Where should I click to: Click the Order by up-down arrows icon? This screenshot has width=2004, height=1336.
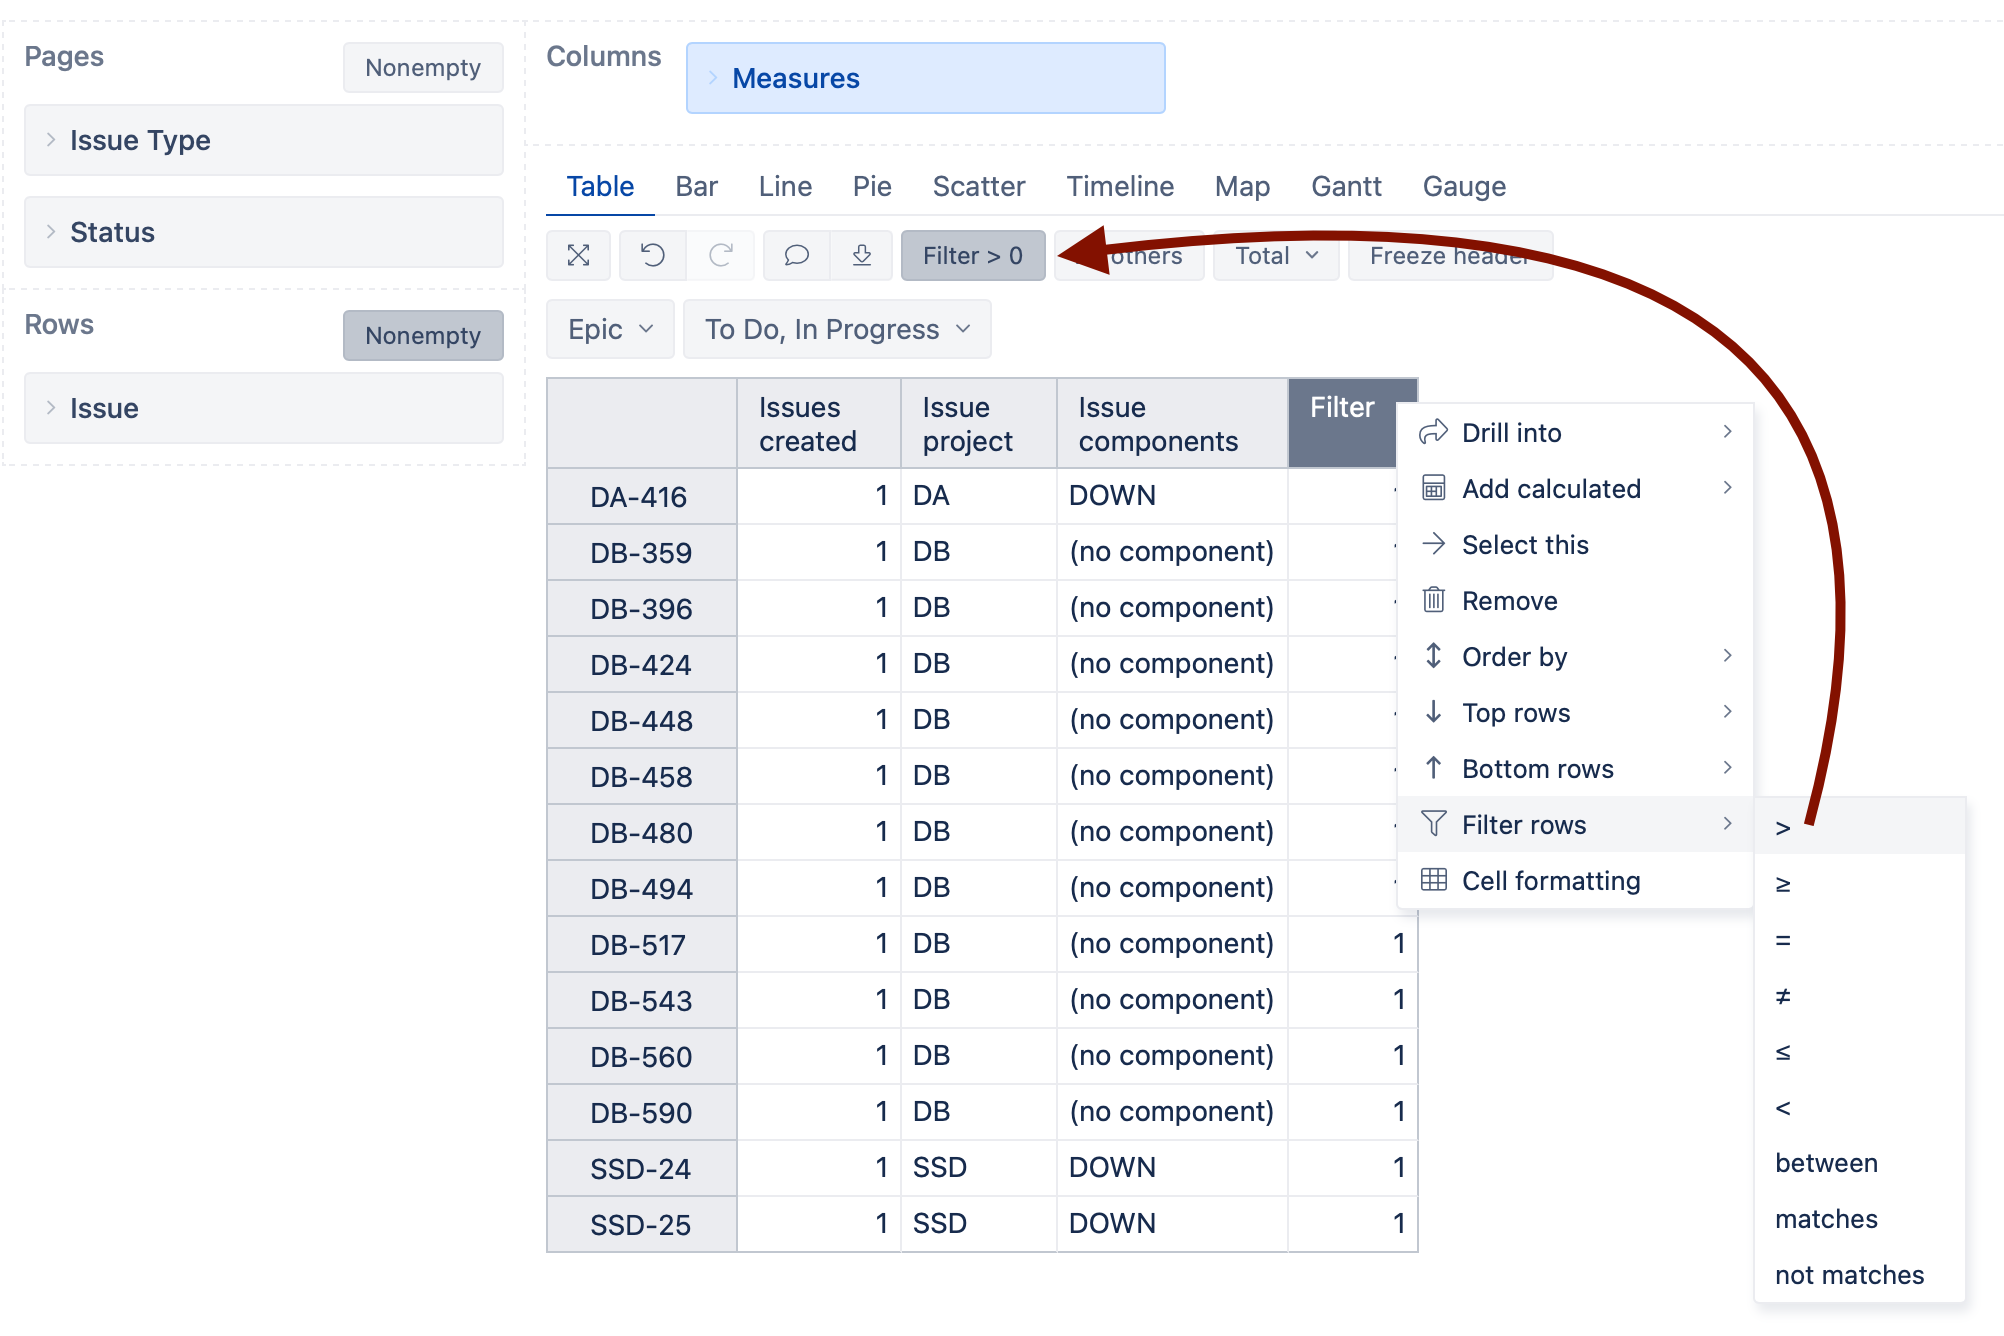point(1433,656)
